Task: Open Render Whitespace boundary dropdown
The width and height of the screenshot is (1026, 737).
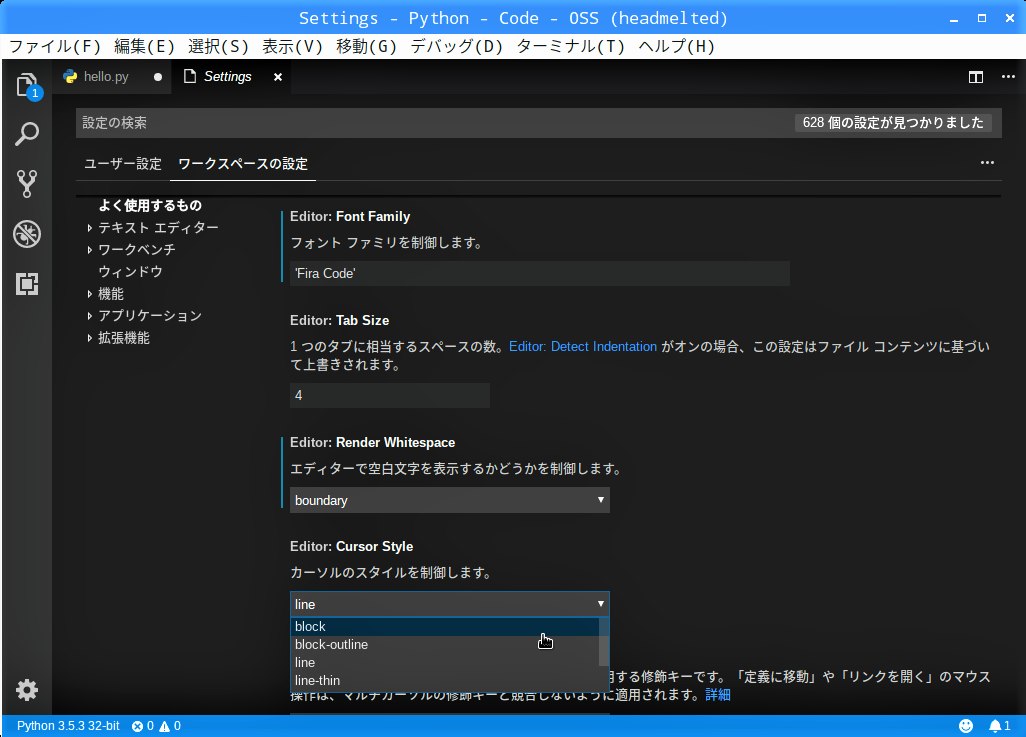Action: pyautogui.click(x=450, y=500)
